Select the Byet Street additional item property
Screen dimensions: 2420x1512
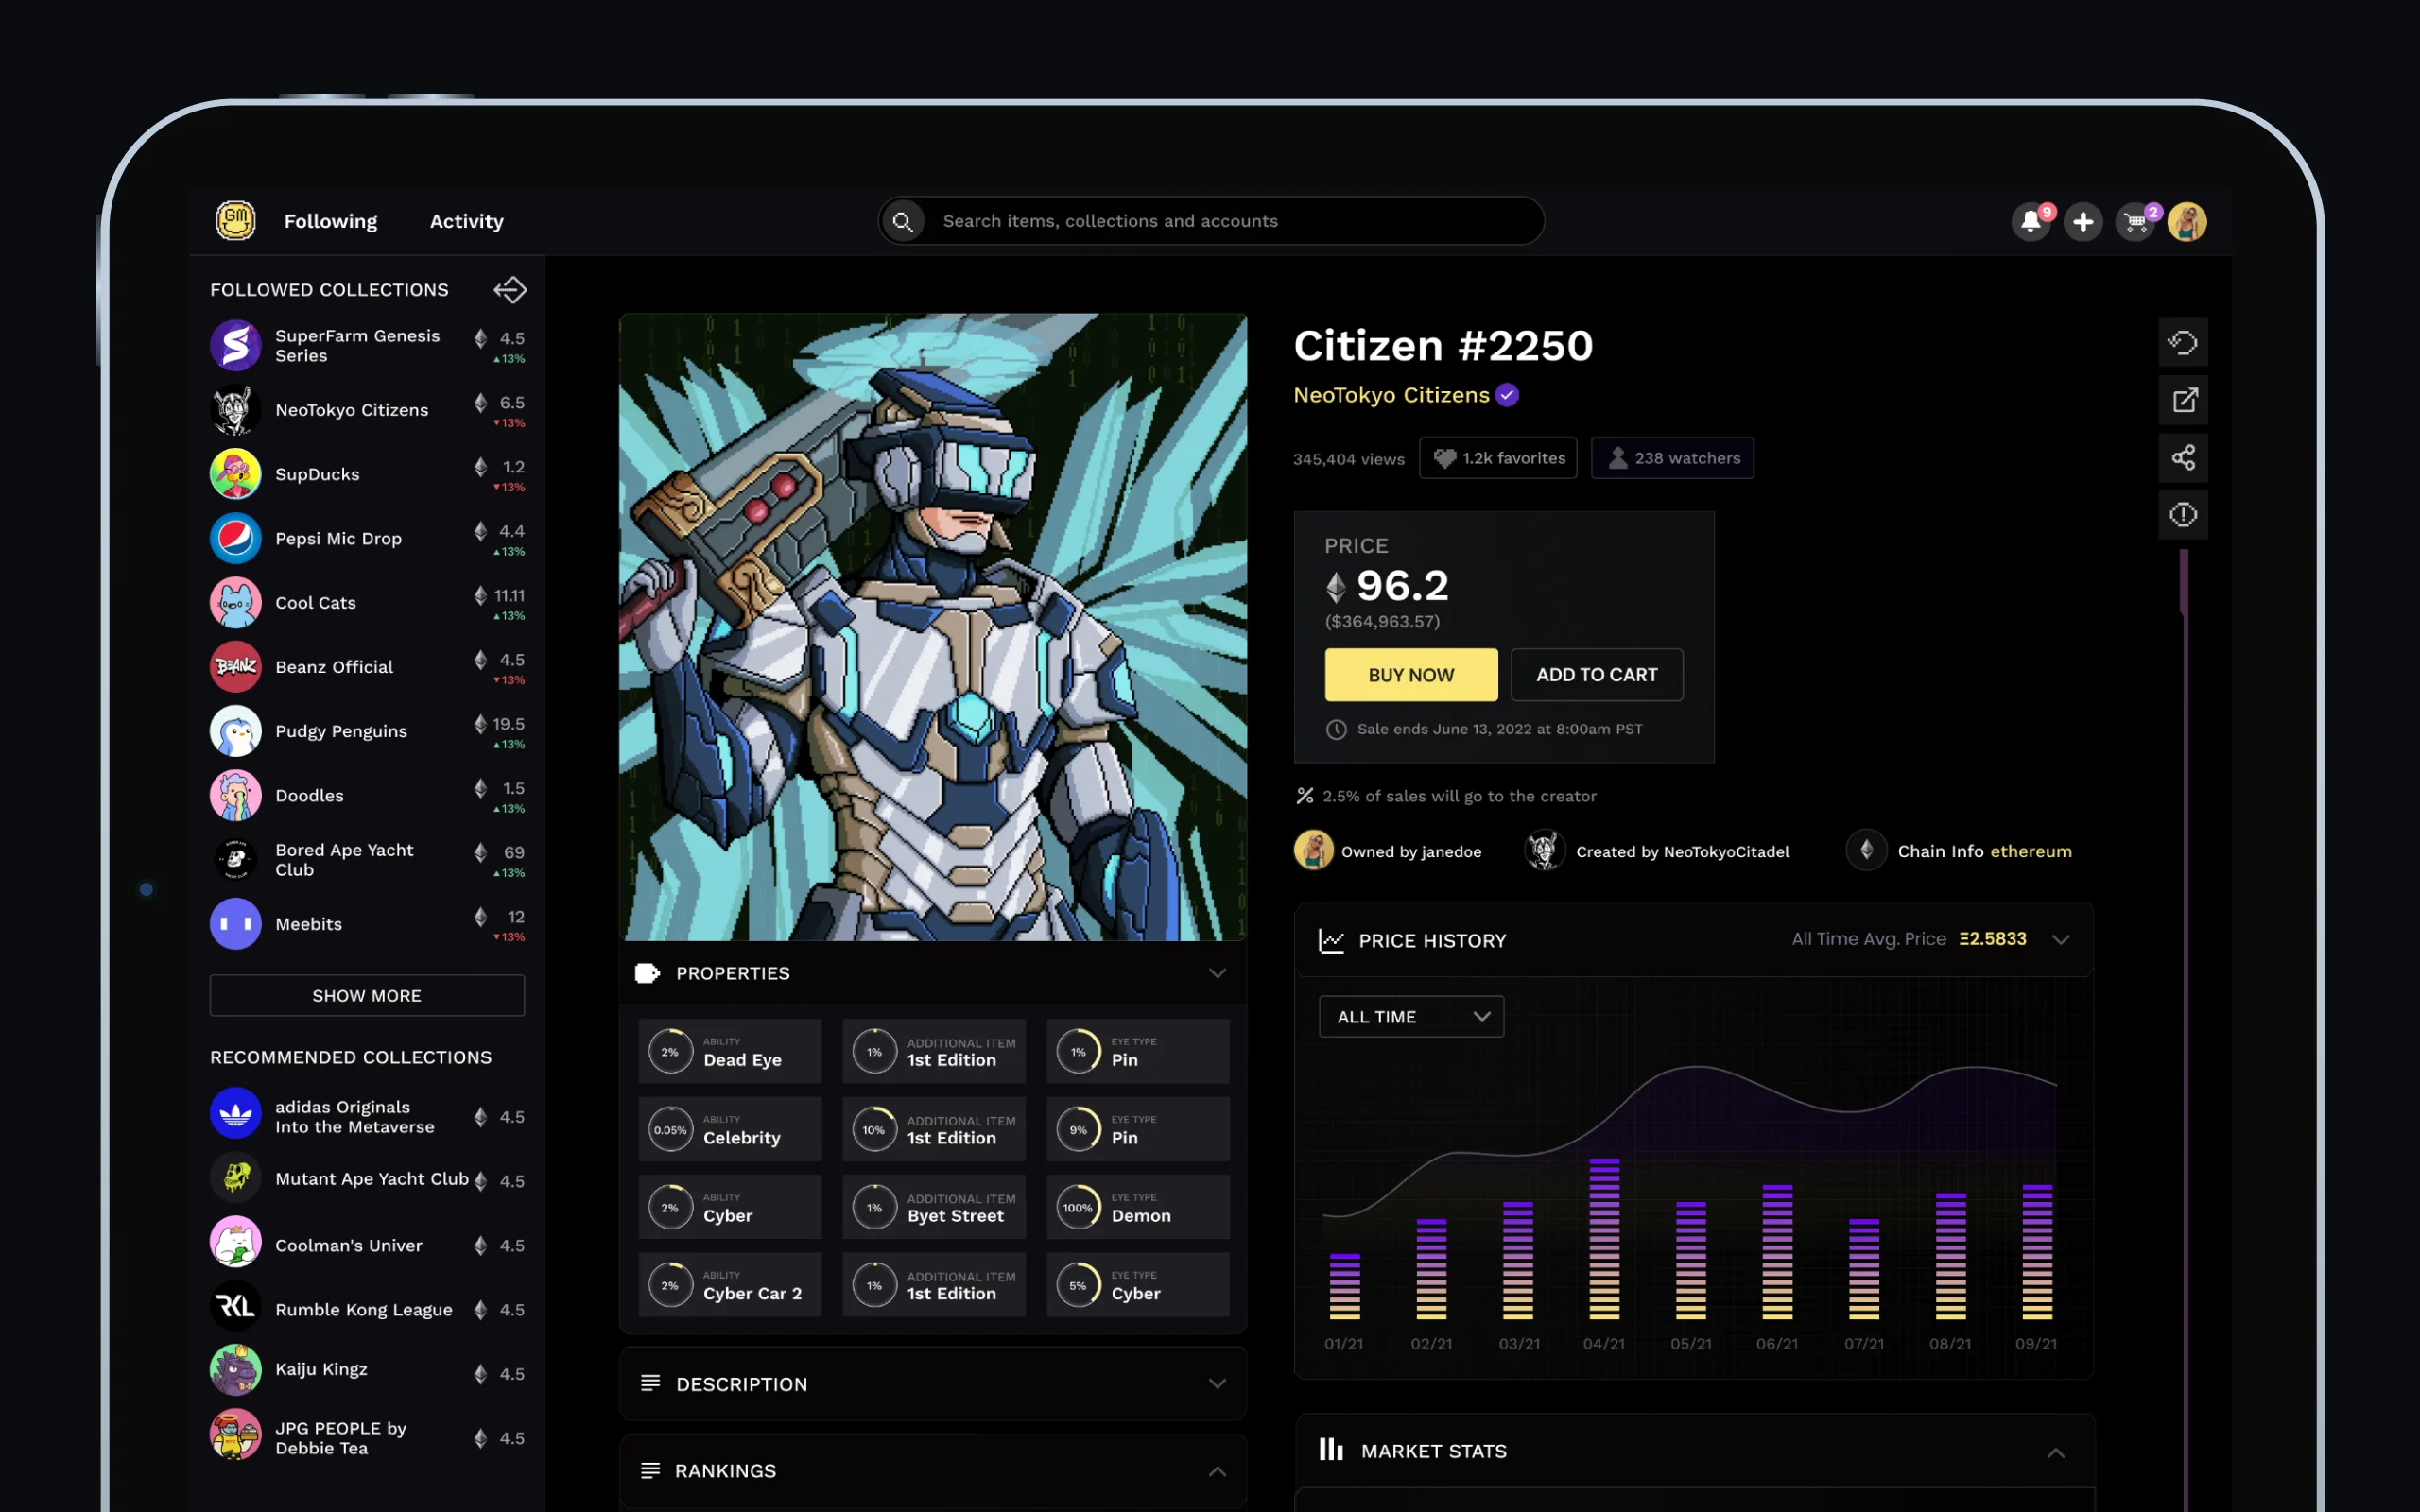[934, 1207]
